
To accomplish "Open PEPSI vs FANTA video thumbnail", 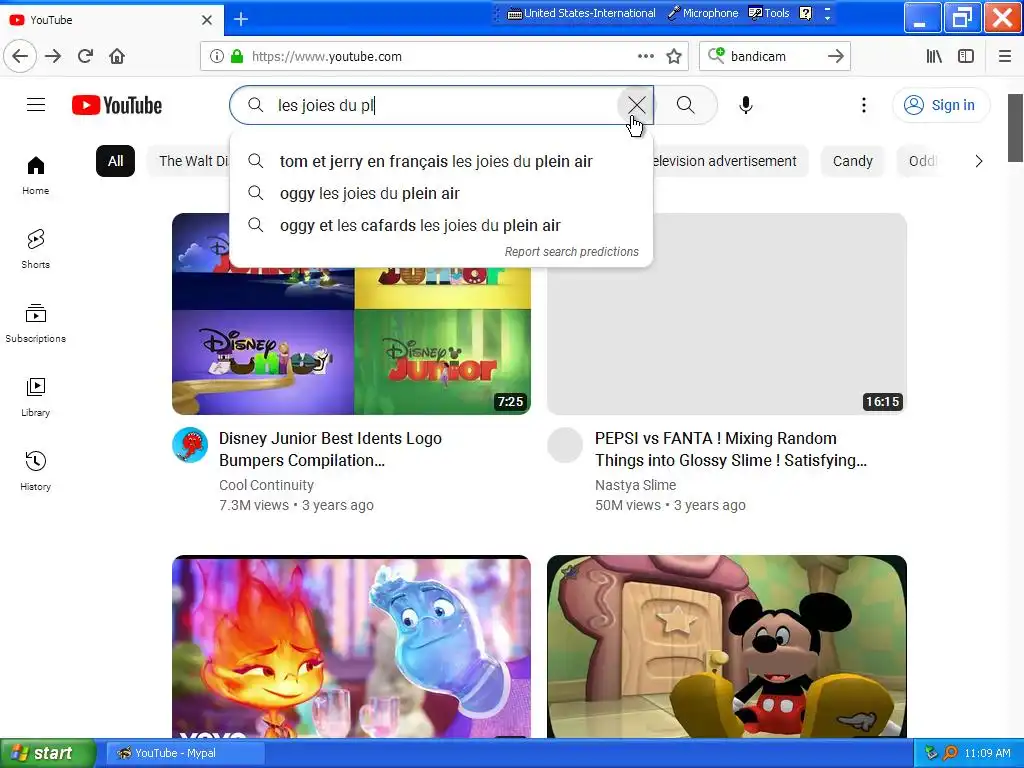I will click(x=727, y=314).
